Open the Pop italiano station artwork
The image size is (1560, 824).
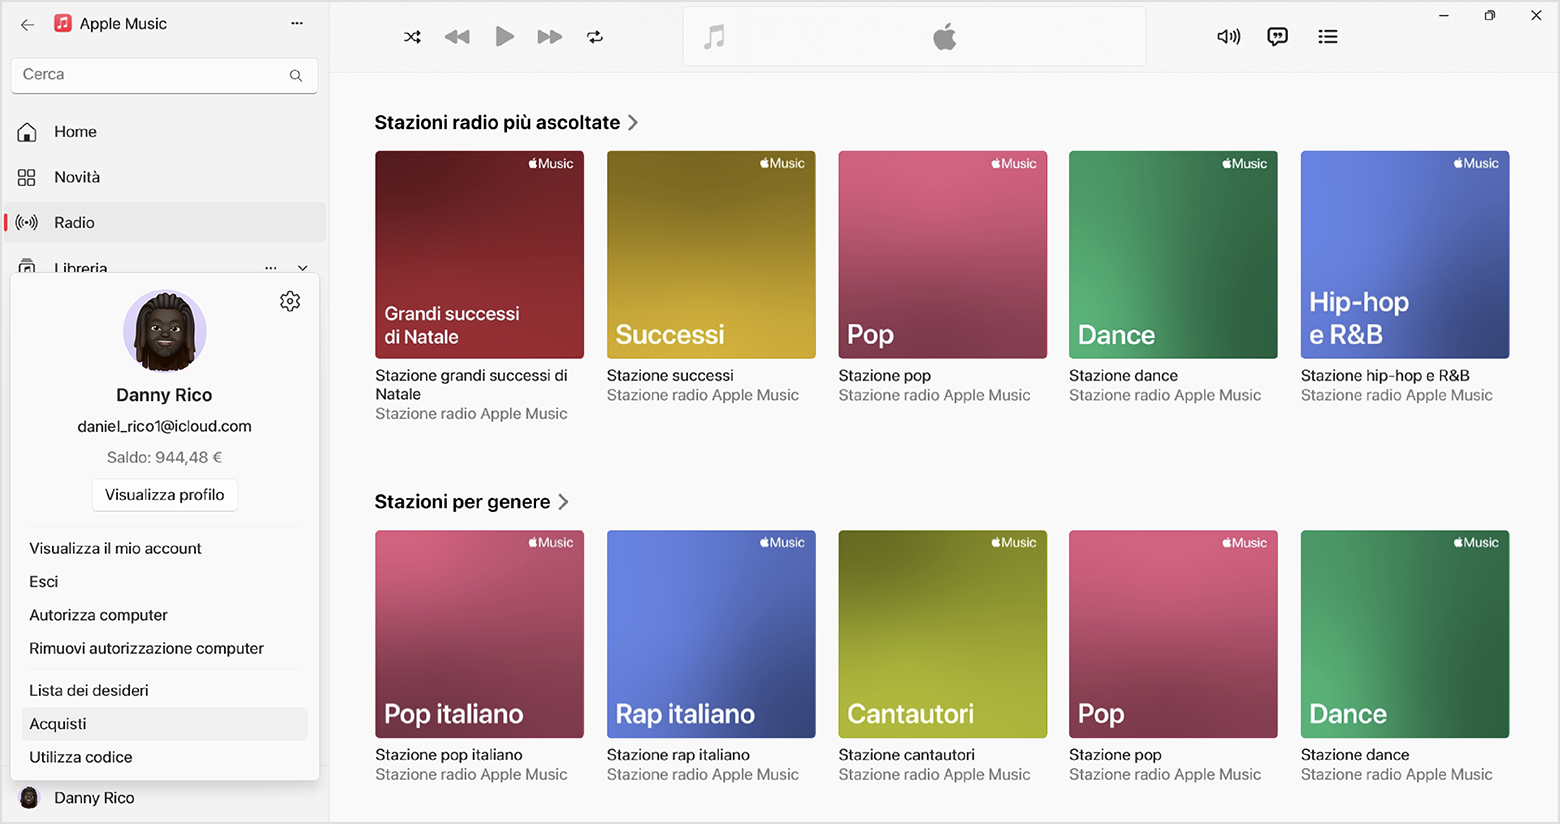click(479, 634)
